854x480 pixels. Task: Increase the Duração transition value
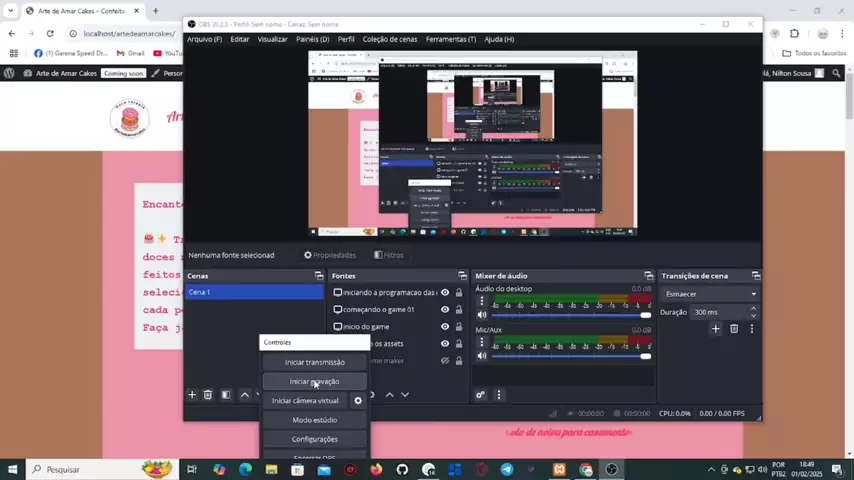753,309
